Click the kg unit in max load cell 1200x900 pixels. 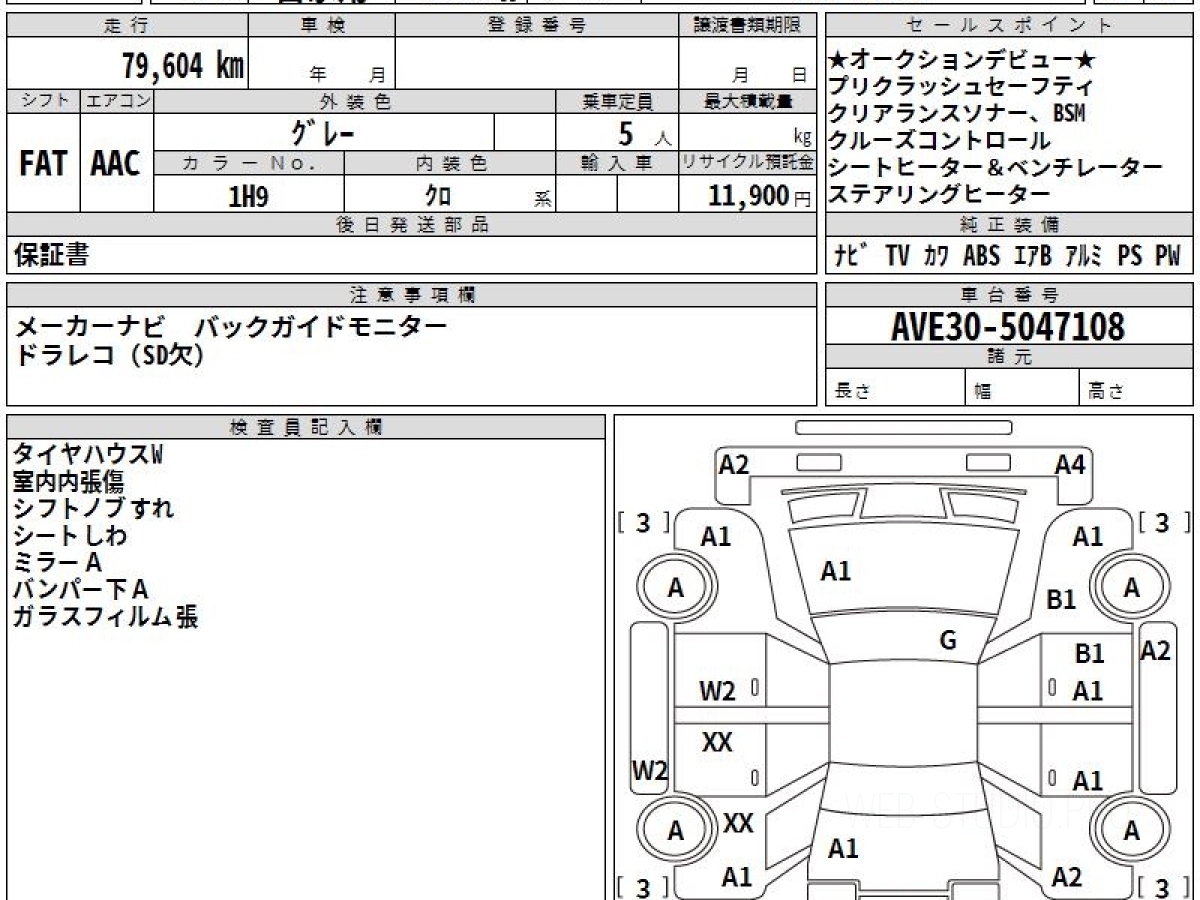802,139
